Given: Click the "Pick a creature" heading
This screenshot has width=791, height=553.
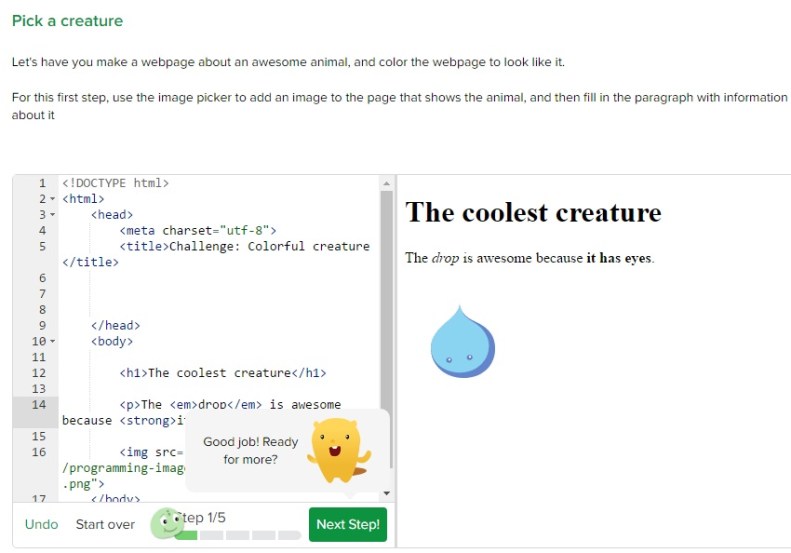Looking at the screenshot, I should coord(67,21).
